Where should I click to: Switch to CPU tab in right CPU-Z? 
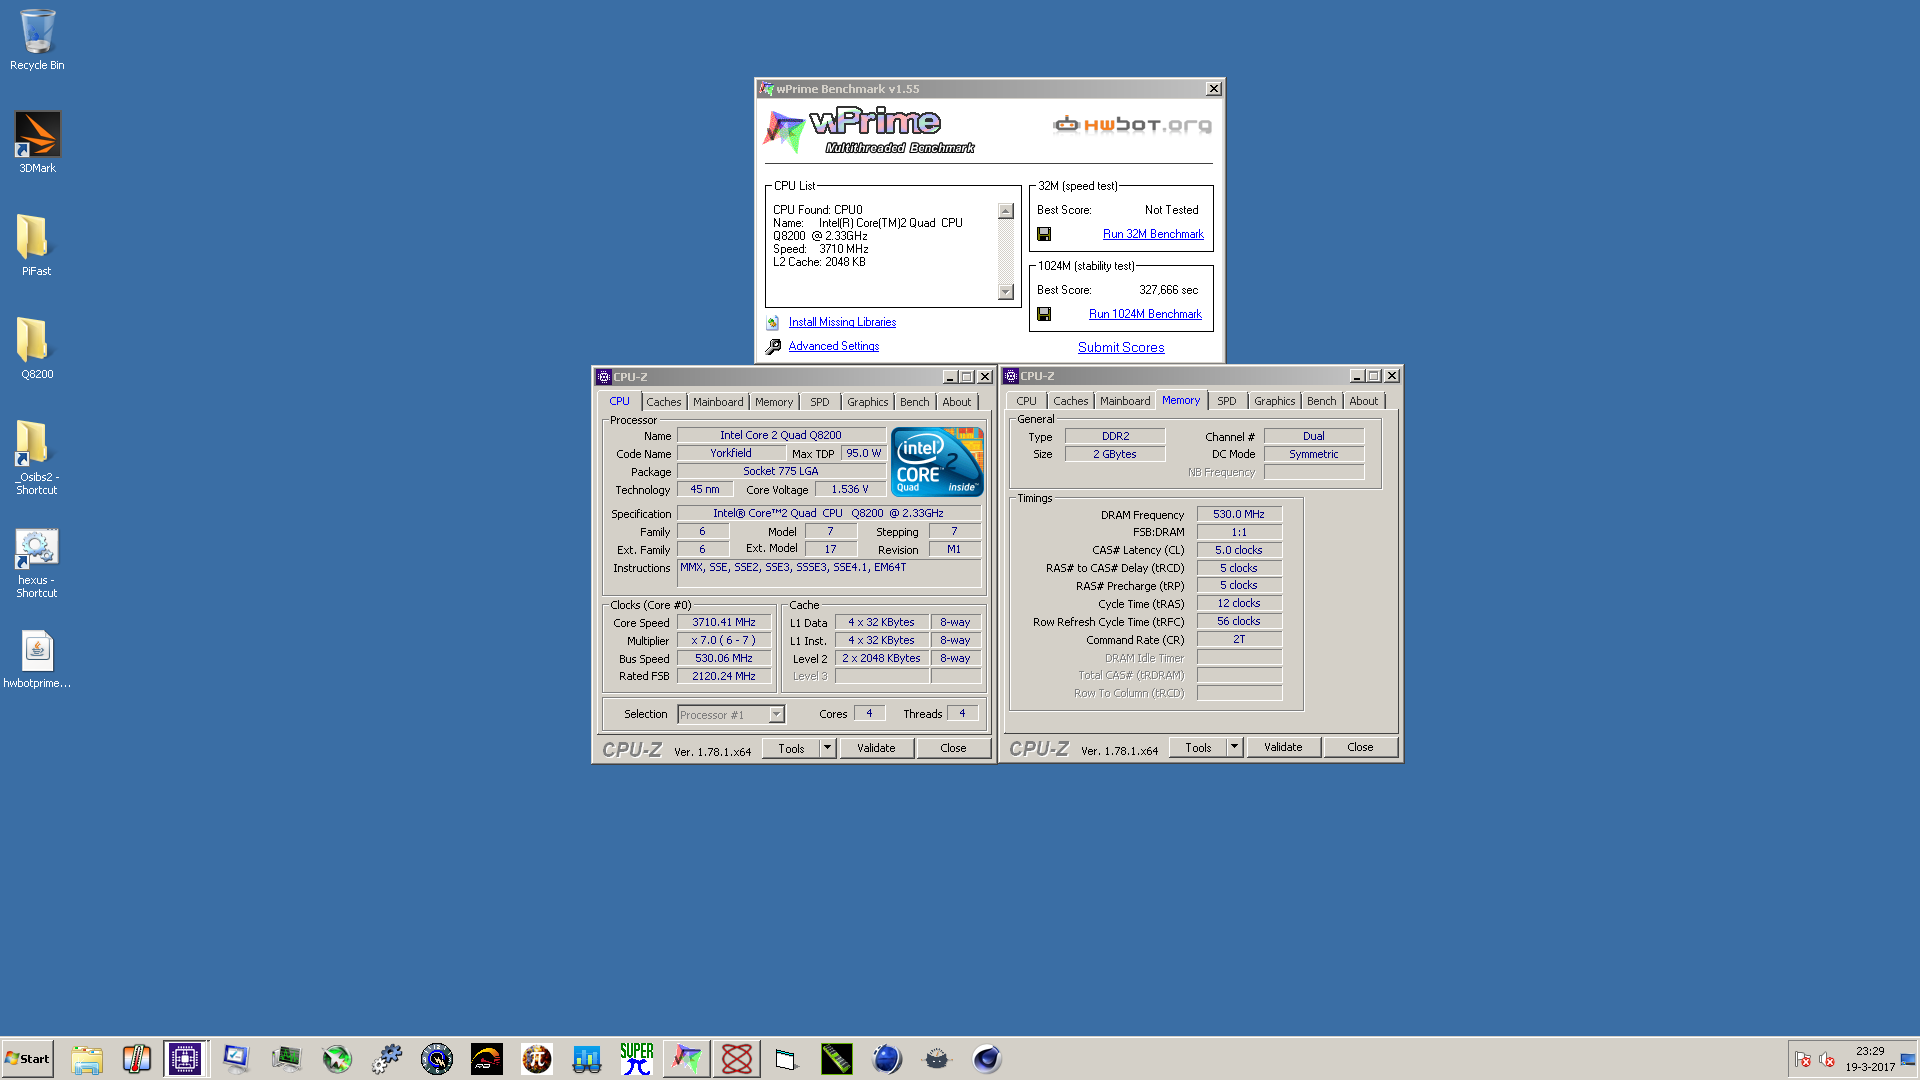[x=1026, y=401]
